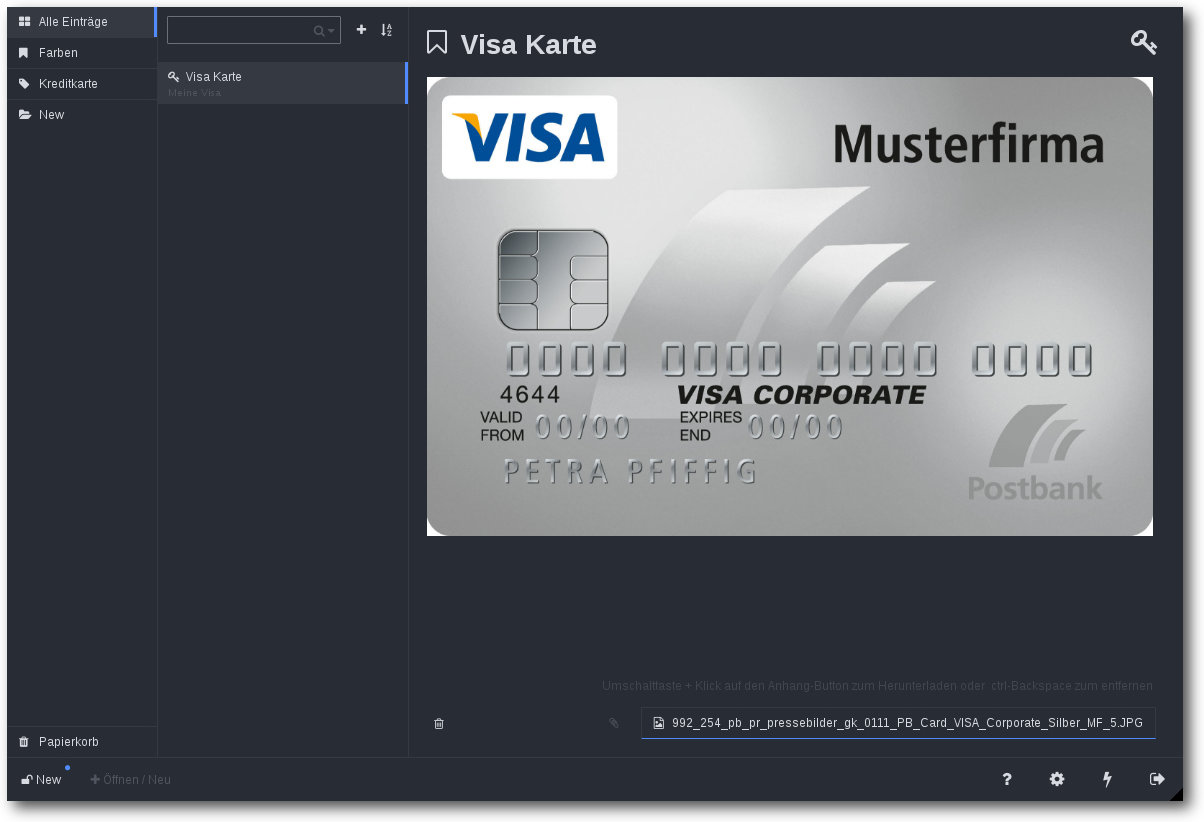Lock the workspace with the exit icon

point(1157,779)
